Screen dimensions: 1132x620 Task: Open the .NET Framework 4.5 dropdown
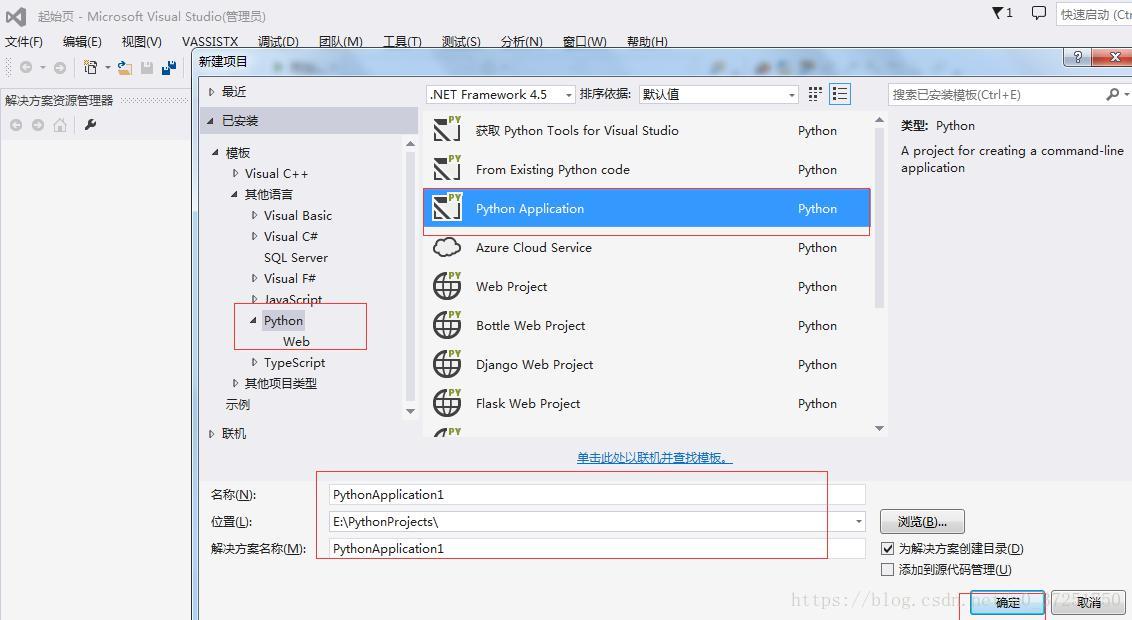(x=501, y=95)
